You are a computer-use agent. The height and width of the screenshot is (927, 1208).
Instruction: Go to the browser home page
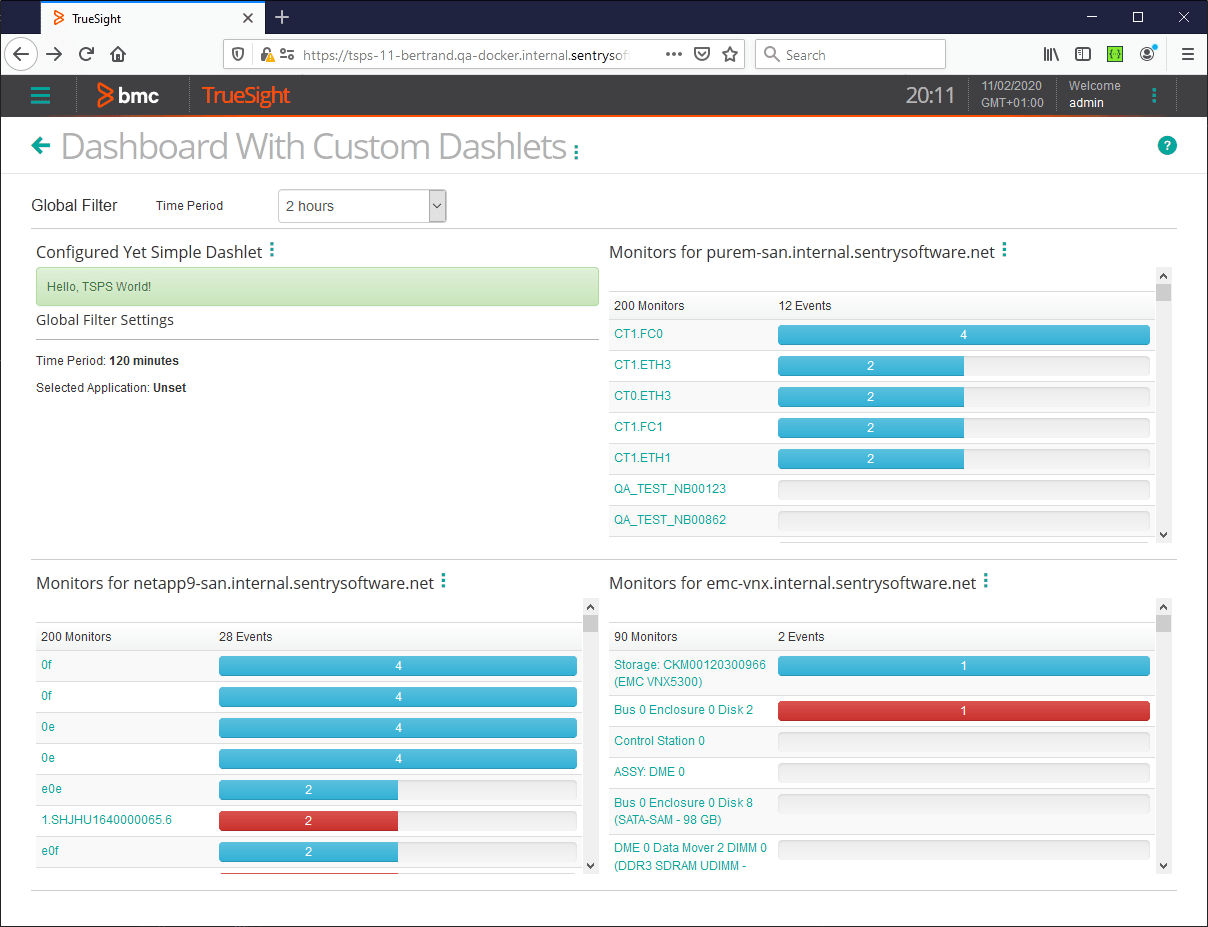click(118, 55)
